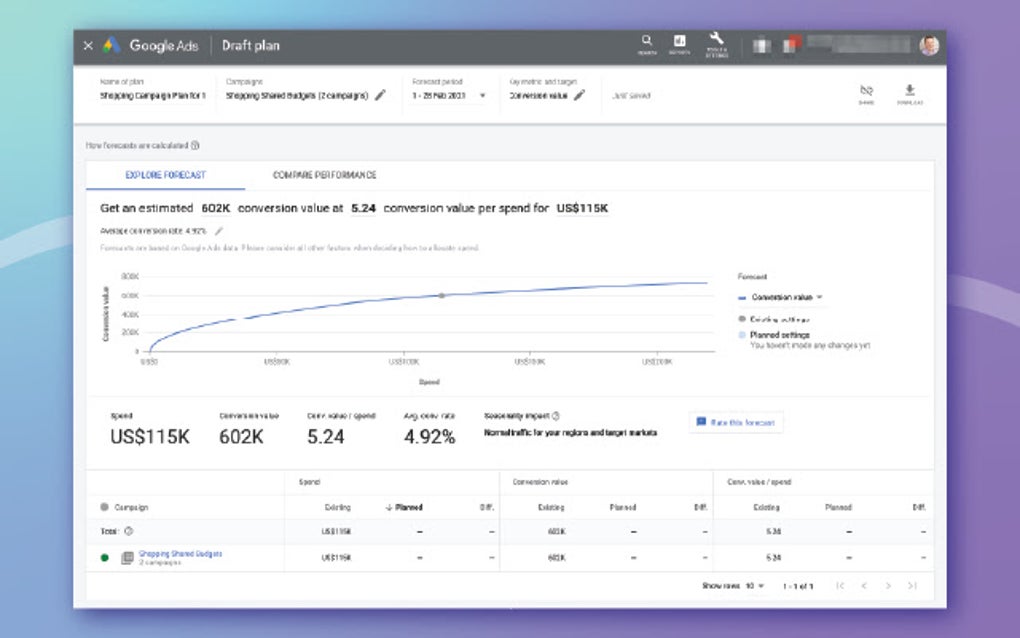Click the profile avatar picture

tap(928, 45)
